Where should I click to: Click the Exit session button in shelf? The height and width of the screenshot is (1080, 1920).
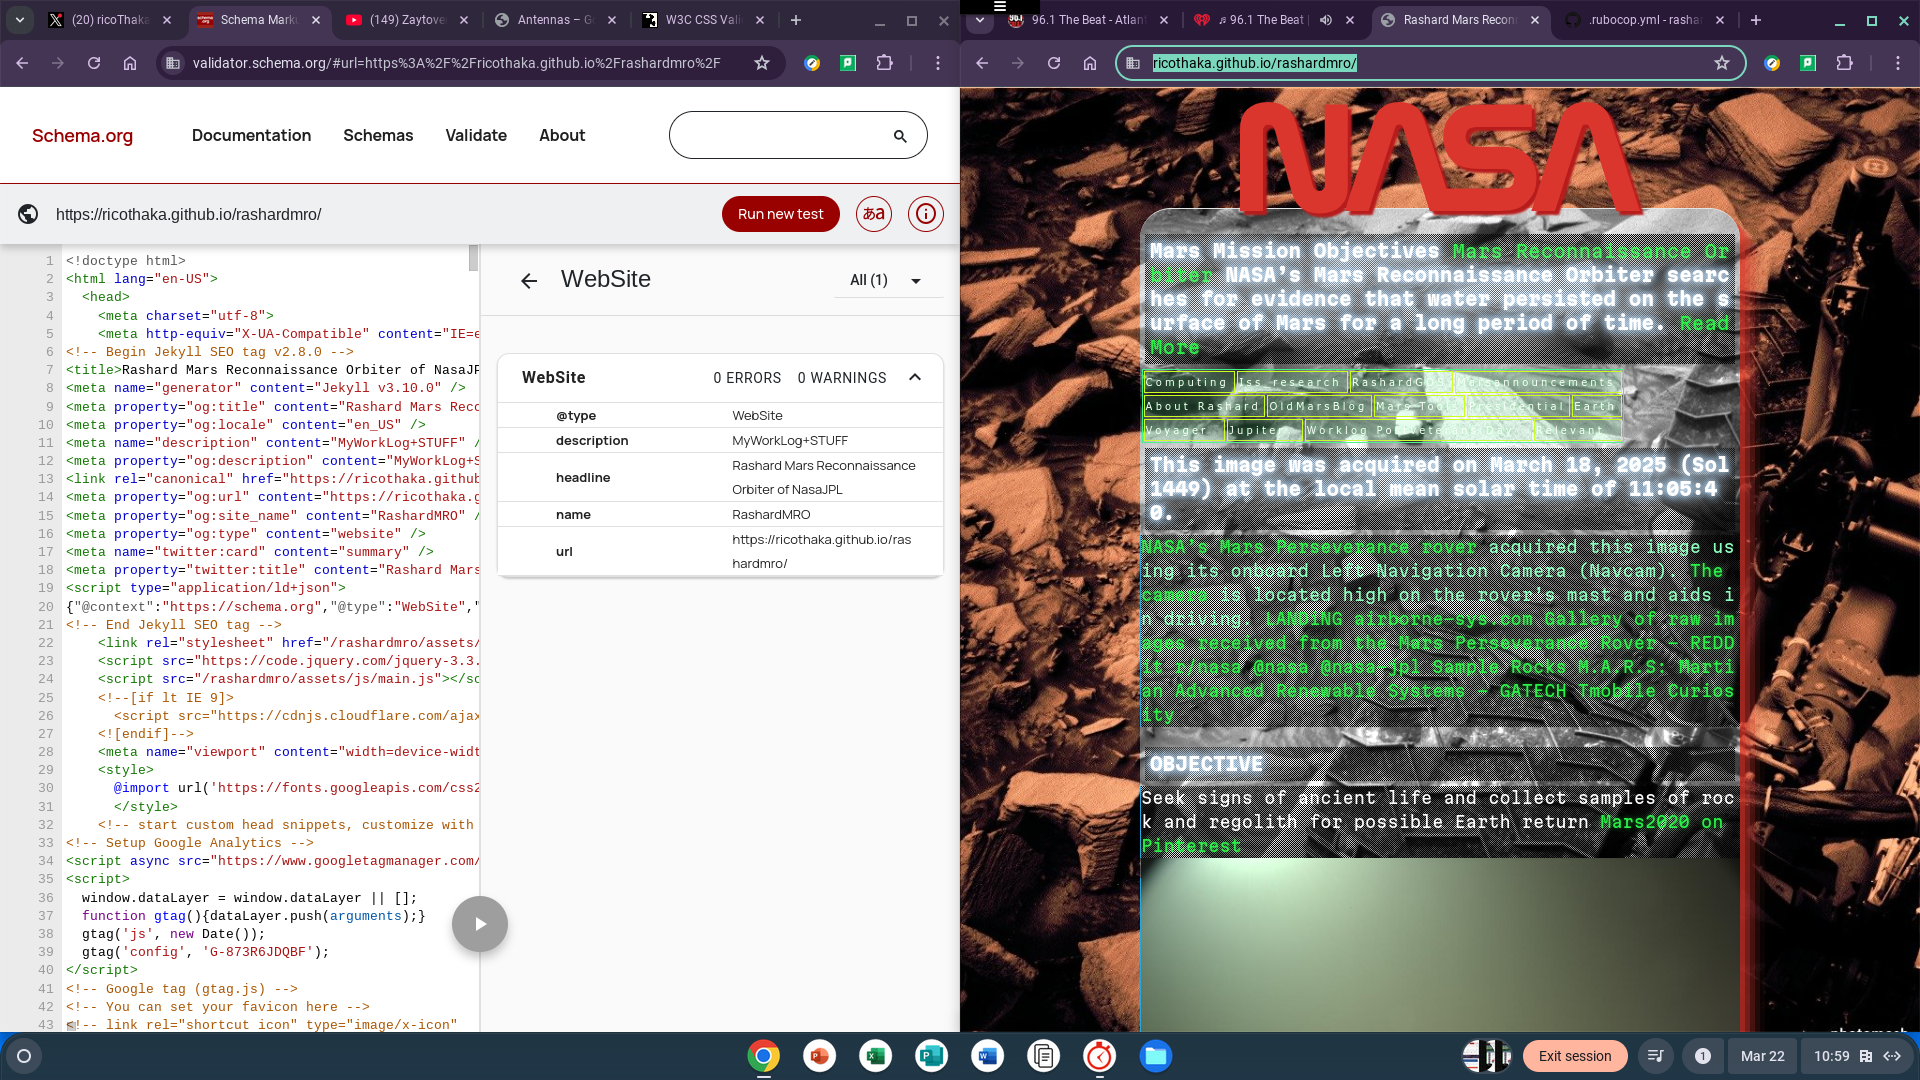tap(1574, 1056)
